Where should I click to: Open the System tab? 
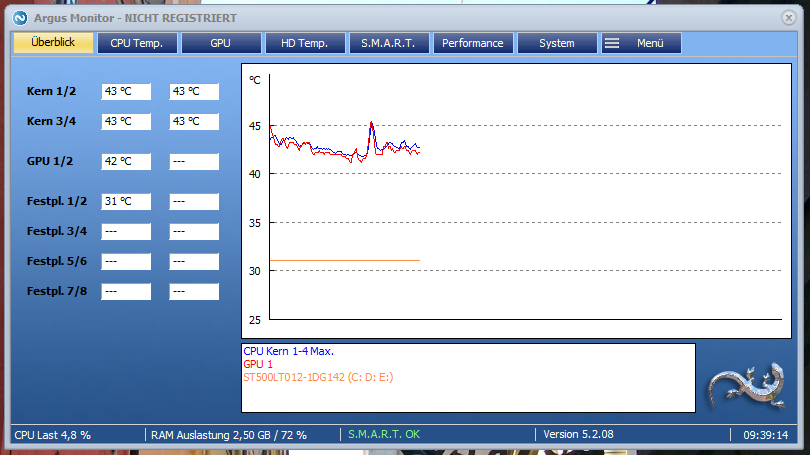pos(557,43)
